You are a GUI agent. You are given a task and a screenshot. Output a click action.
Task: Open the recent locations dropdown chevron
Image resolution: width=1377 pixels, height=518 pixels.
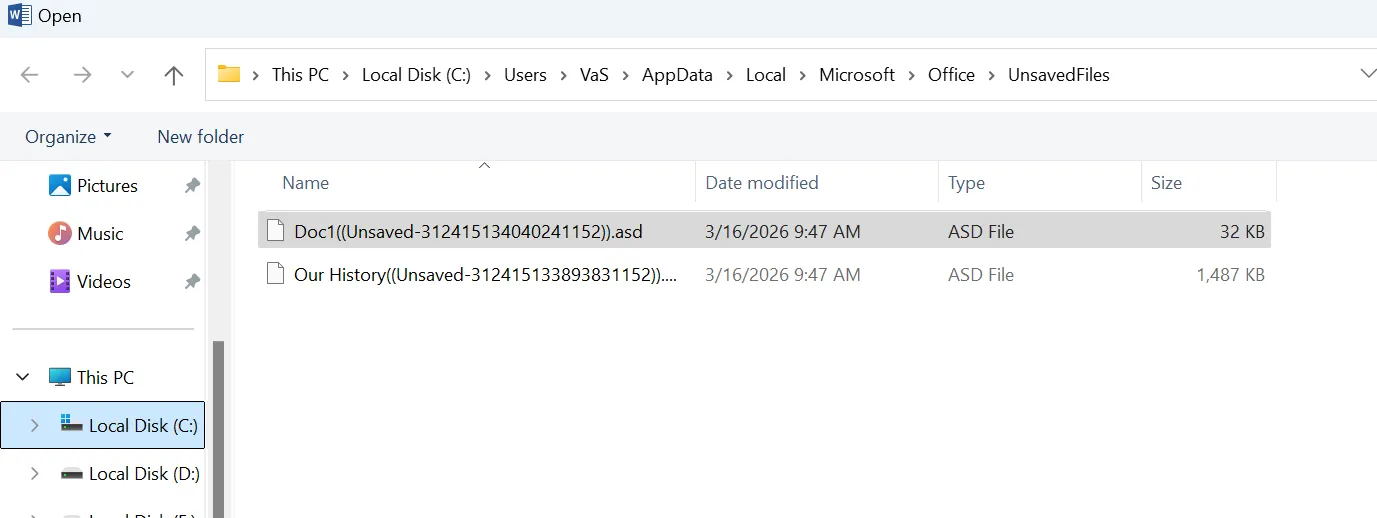click(x=127, y=75)
